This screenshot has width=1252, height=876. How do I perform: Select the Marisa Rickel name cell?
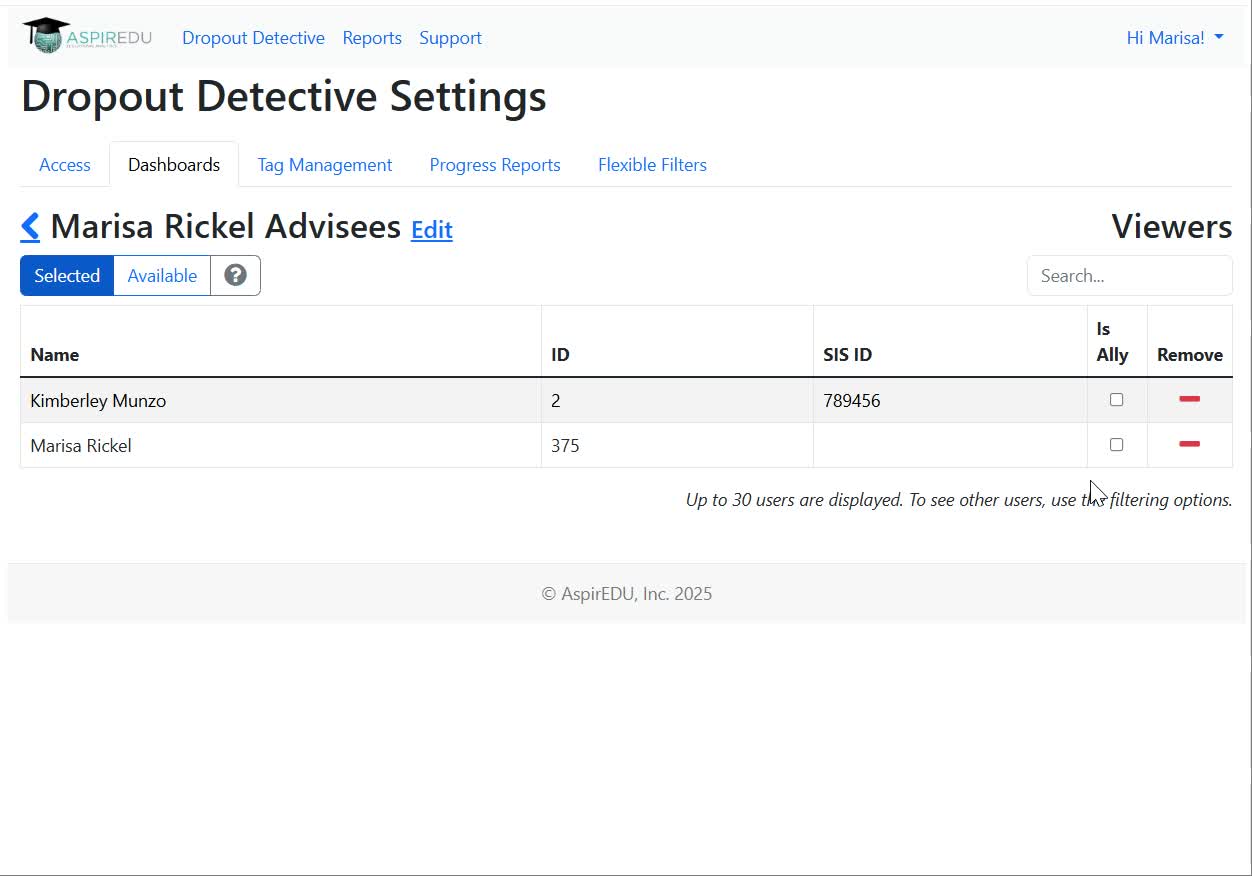[x=281, y=445]
